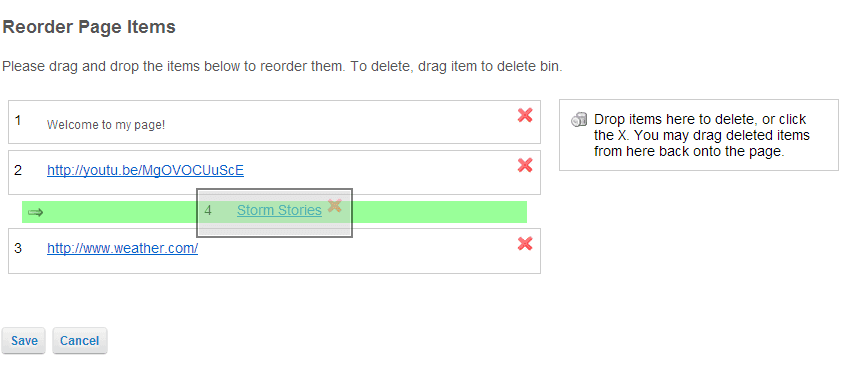Select the Welcome to my page text

(106, 125)
